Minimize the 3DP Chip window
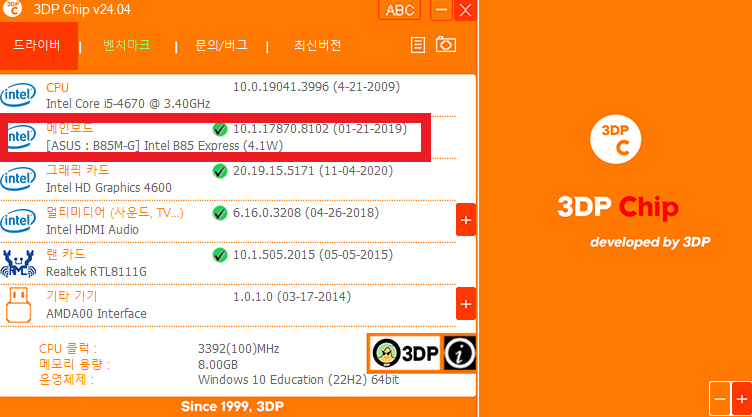 pos(441,10)
